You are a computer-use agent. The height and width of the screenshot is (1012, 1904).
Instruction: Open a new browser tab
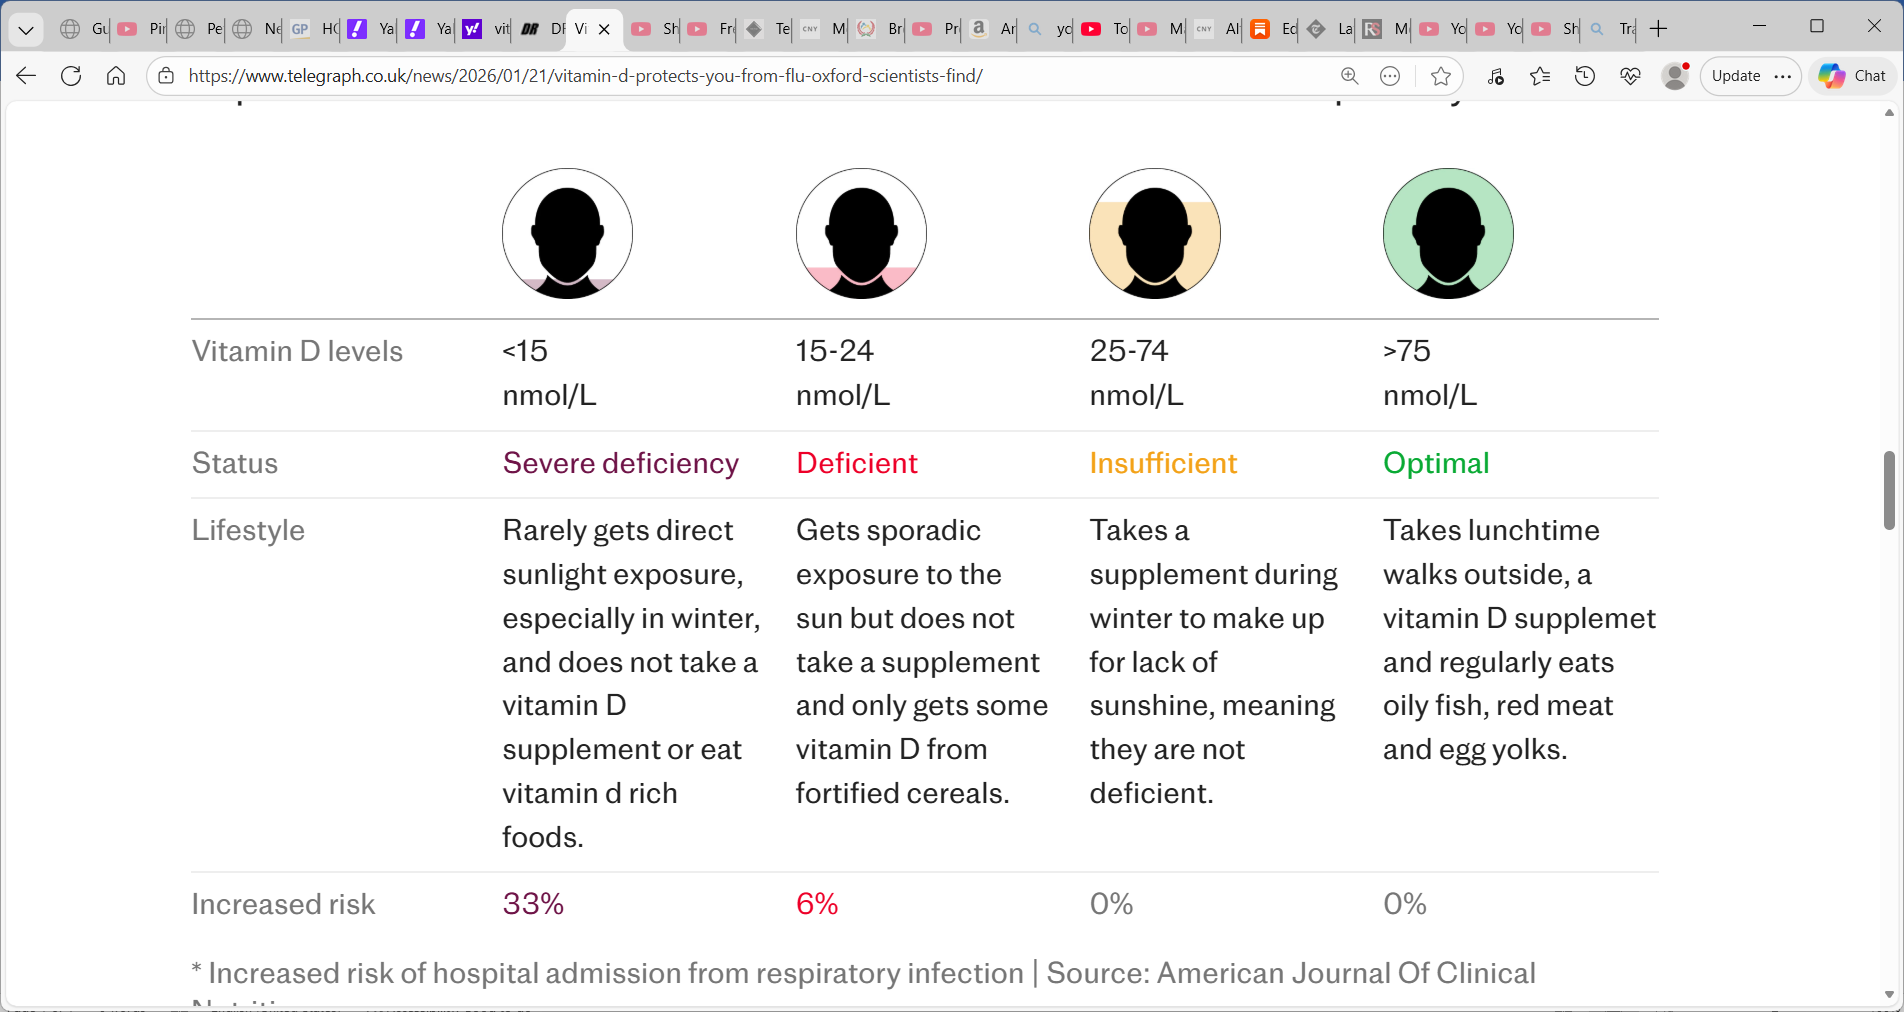tap(1658, 29)
